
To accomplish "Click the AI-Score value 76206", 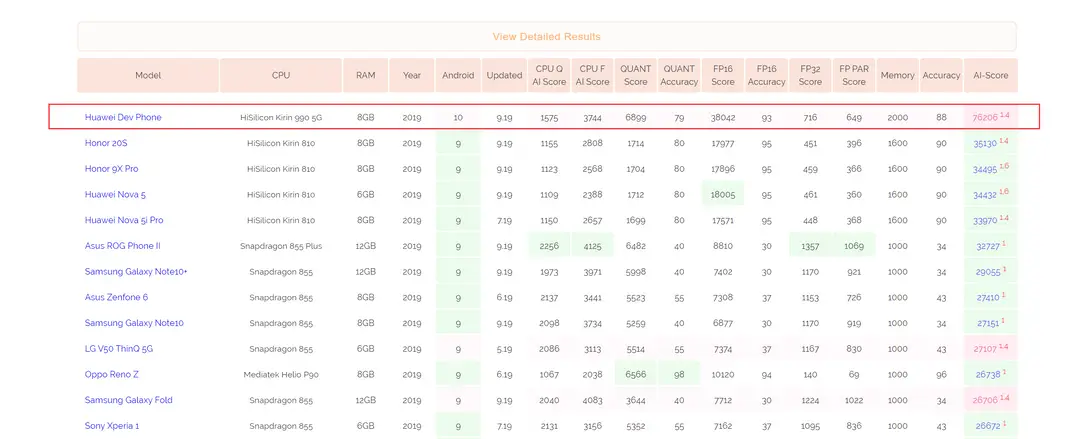I will pyautogui.click(x=985, y=118).
